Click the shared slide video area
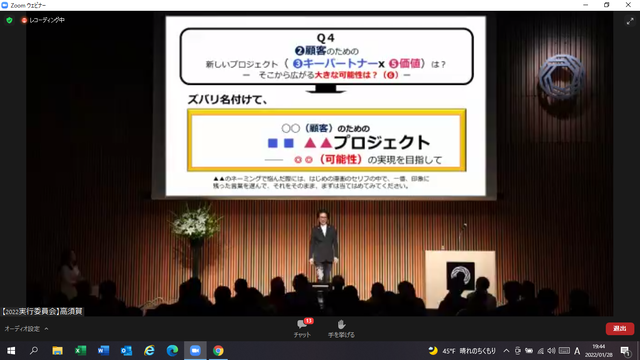The height and width of the screenshot is (360, 640). pyautogui.click(x=325, y=106)
